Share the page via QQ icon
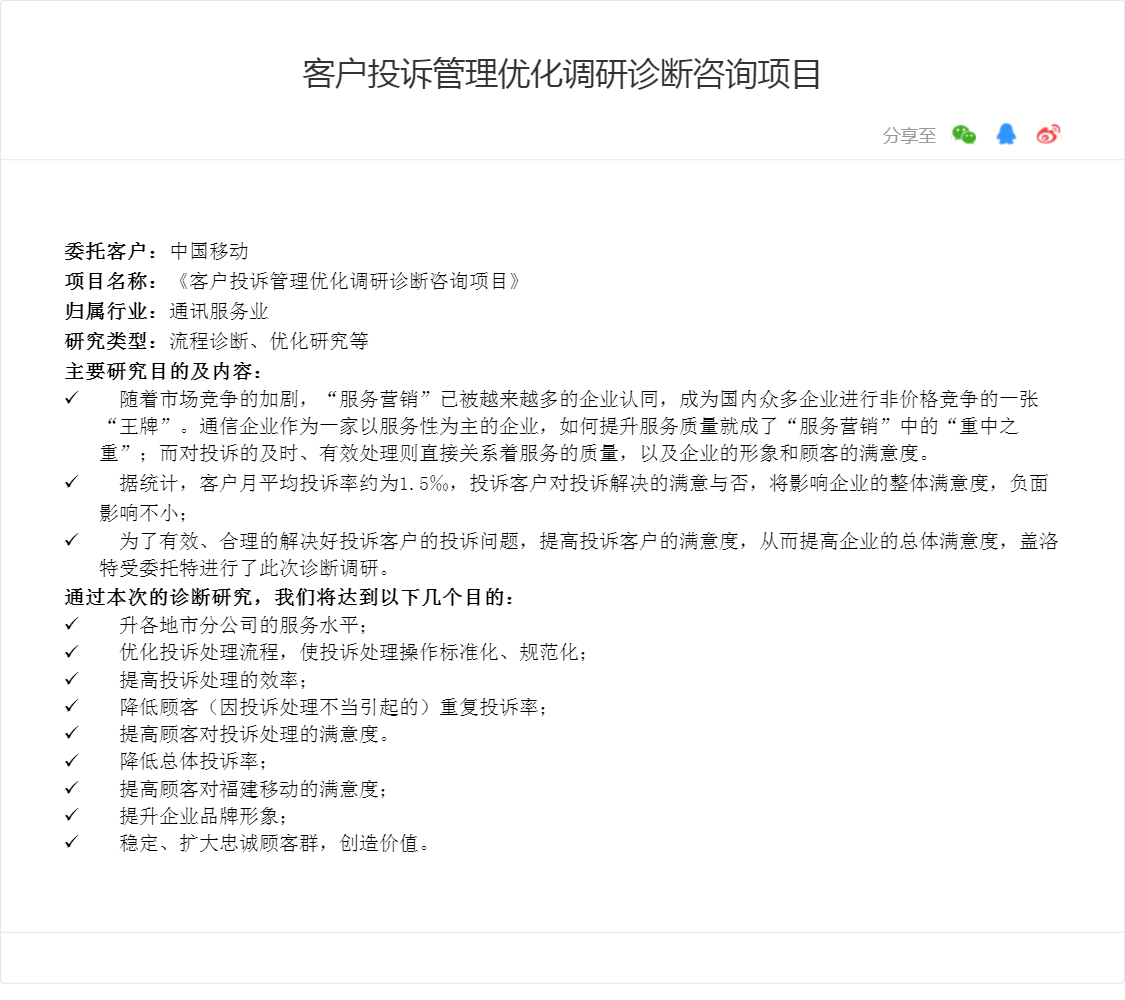This screenshot has height=1000, width=1125. (1006, 134)
